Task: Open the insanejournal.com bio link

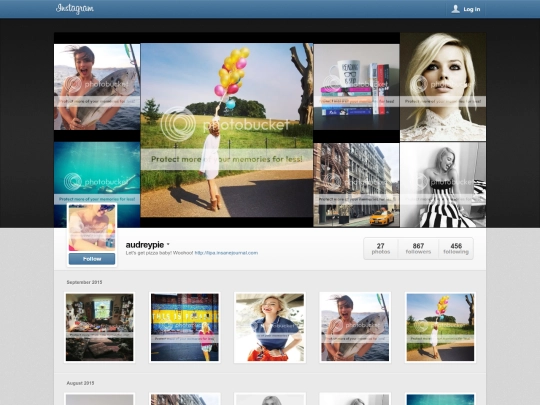Action: (226, 253)
